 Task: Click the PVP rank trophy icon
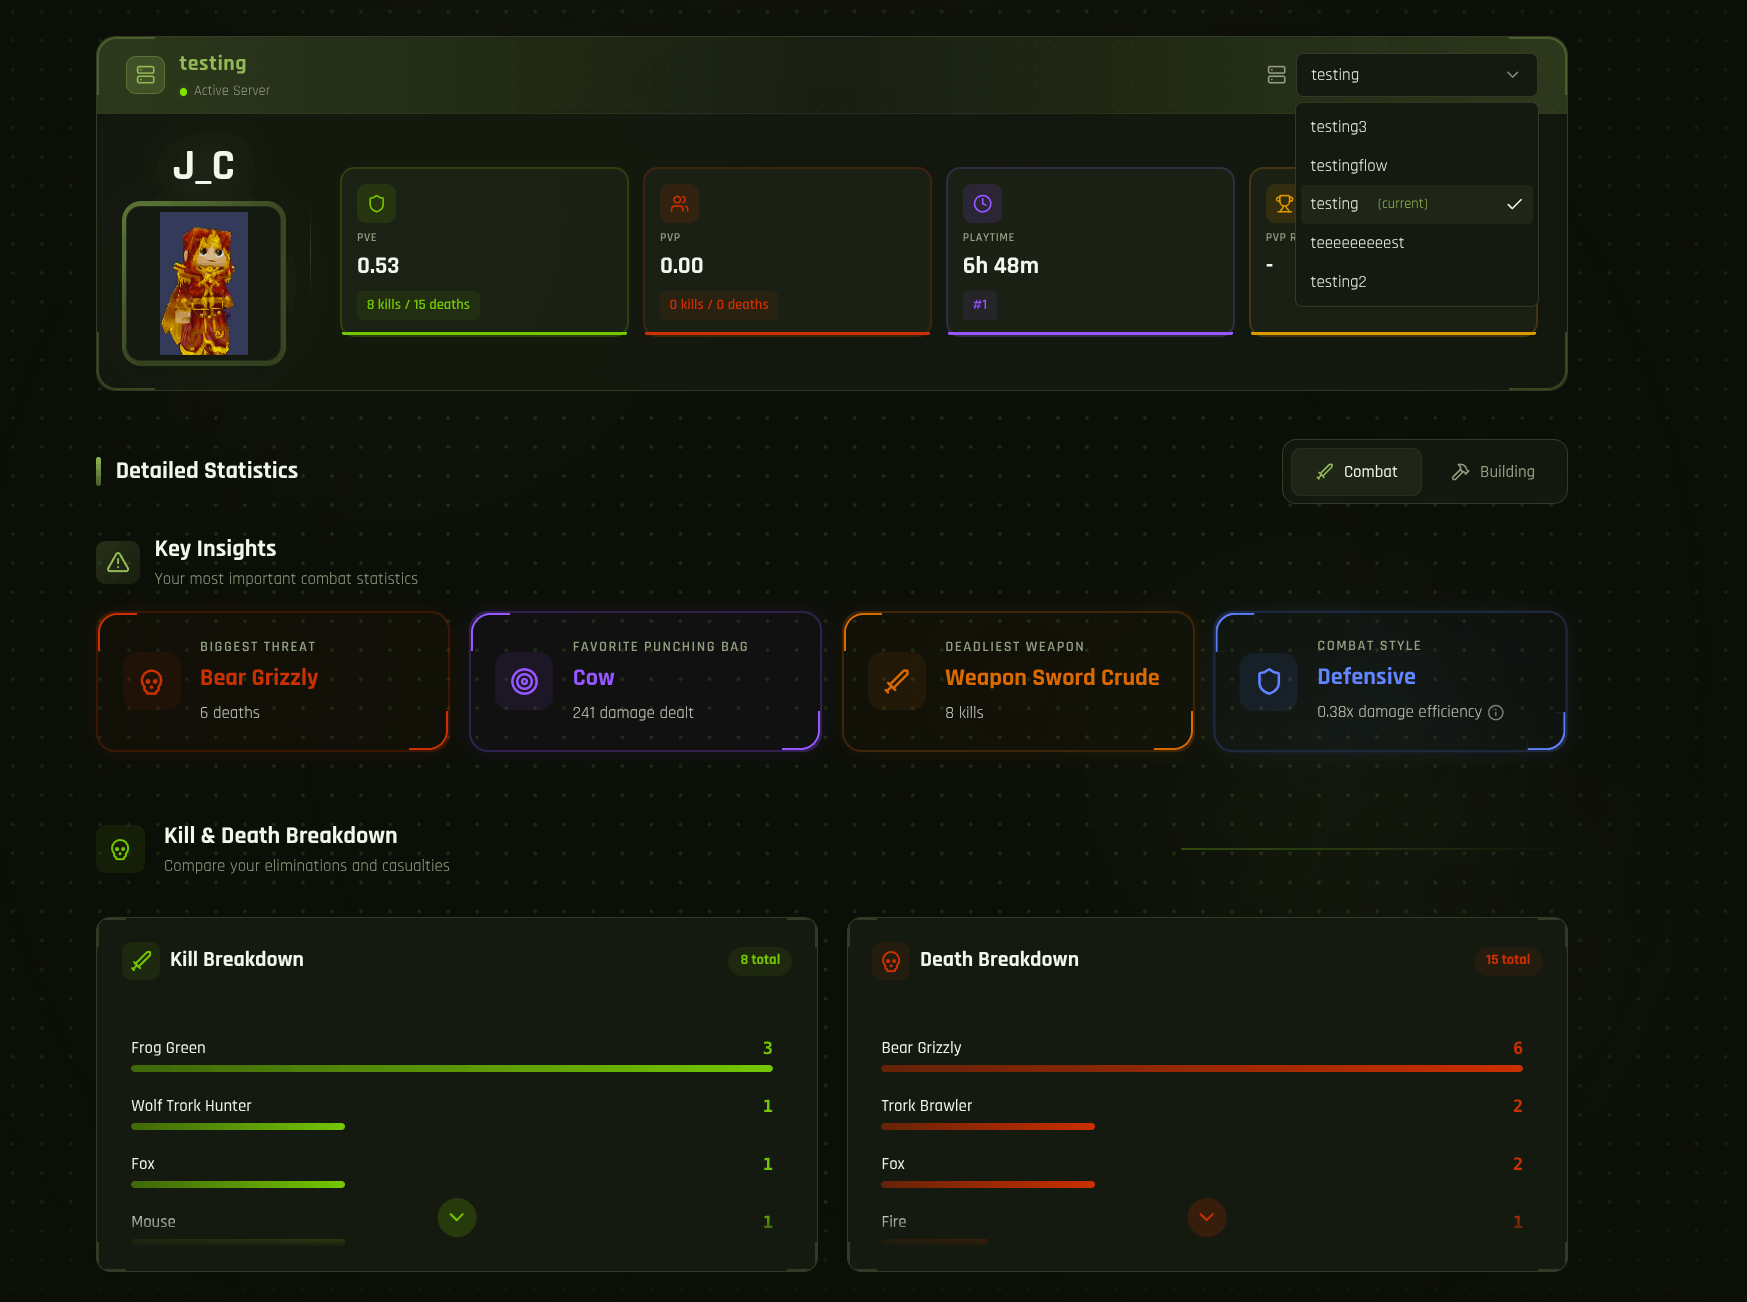tap(1283, 204)
